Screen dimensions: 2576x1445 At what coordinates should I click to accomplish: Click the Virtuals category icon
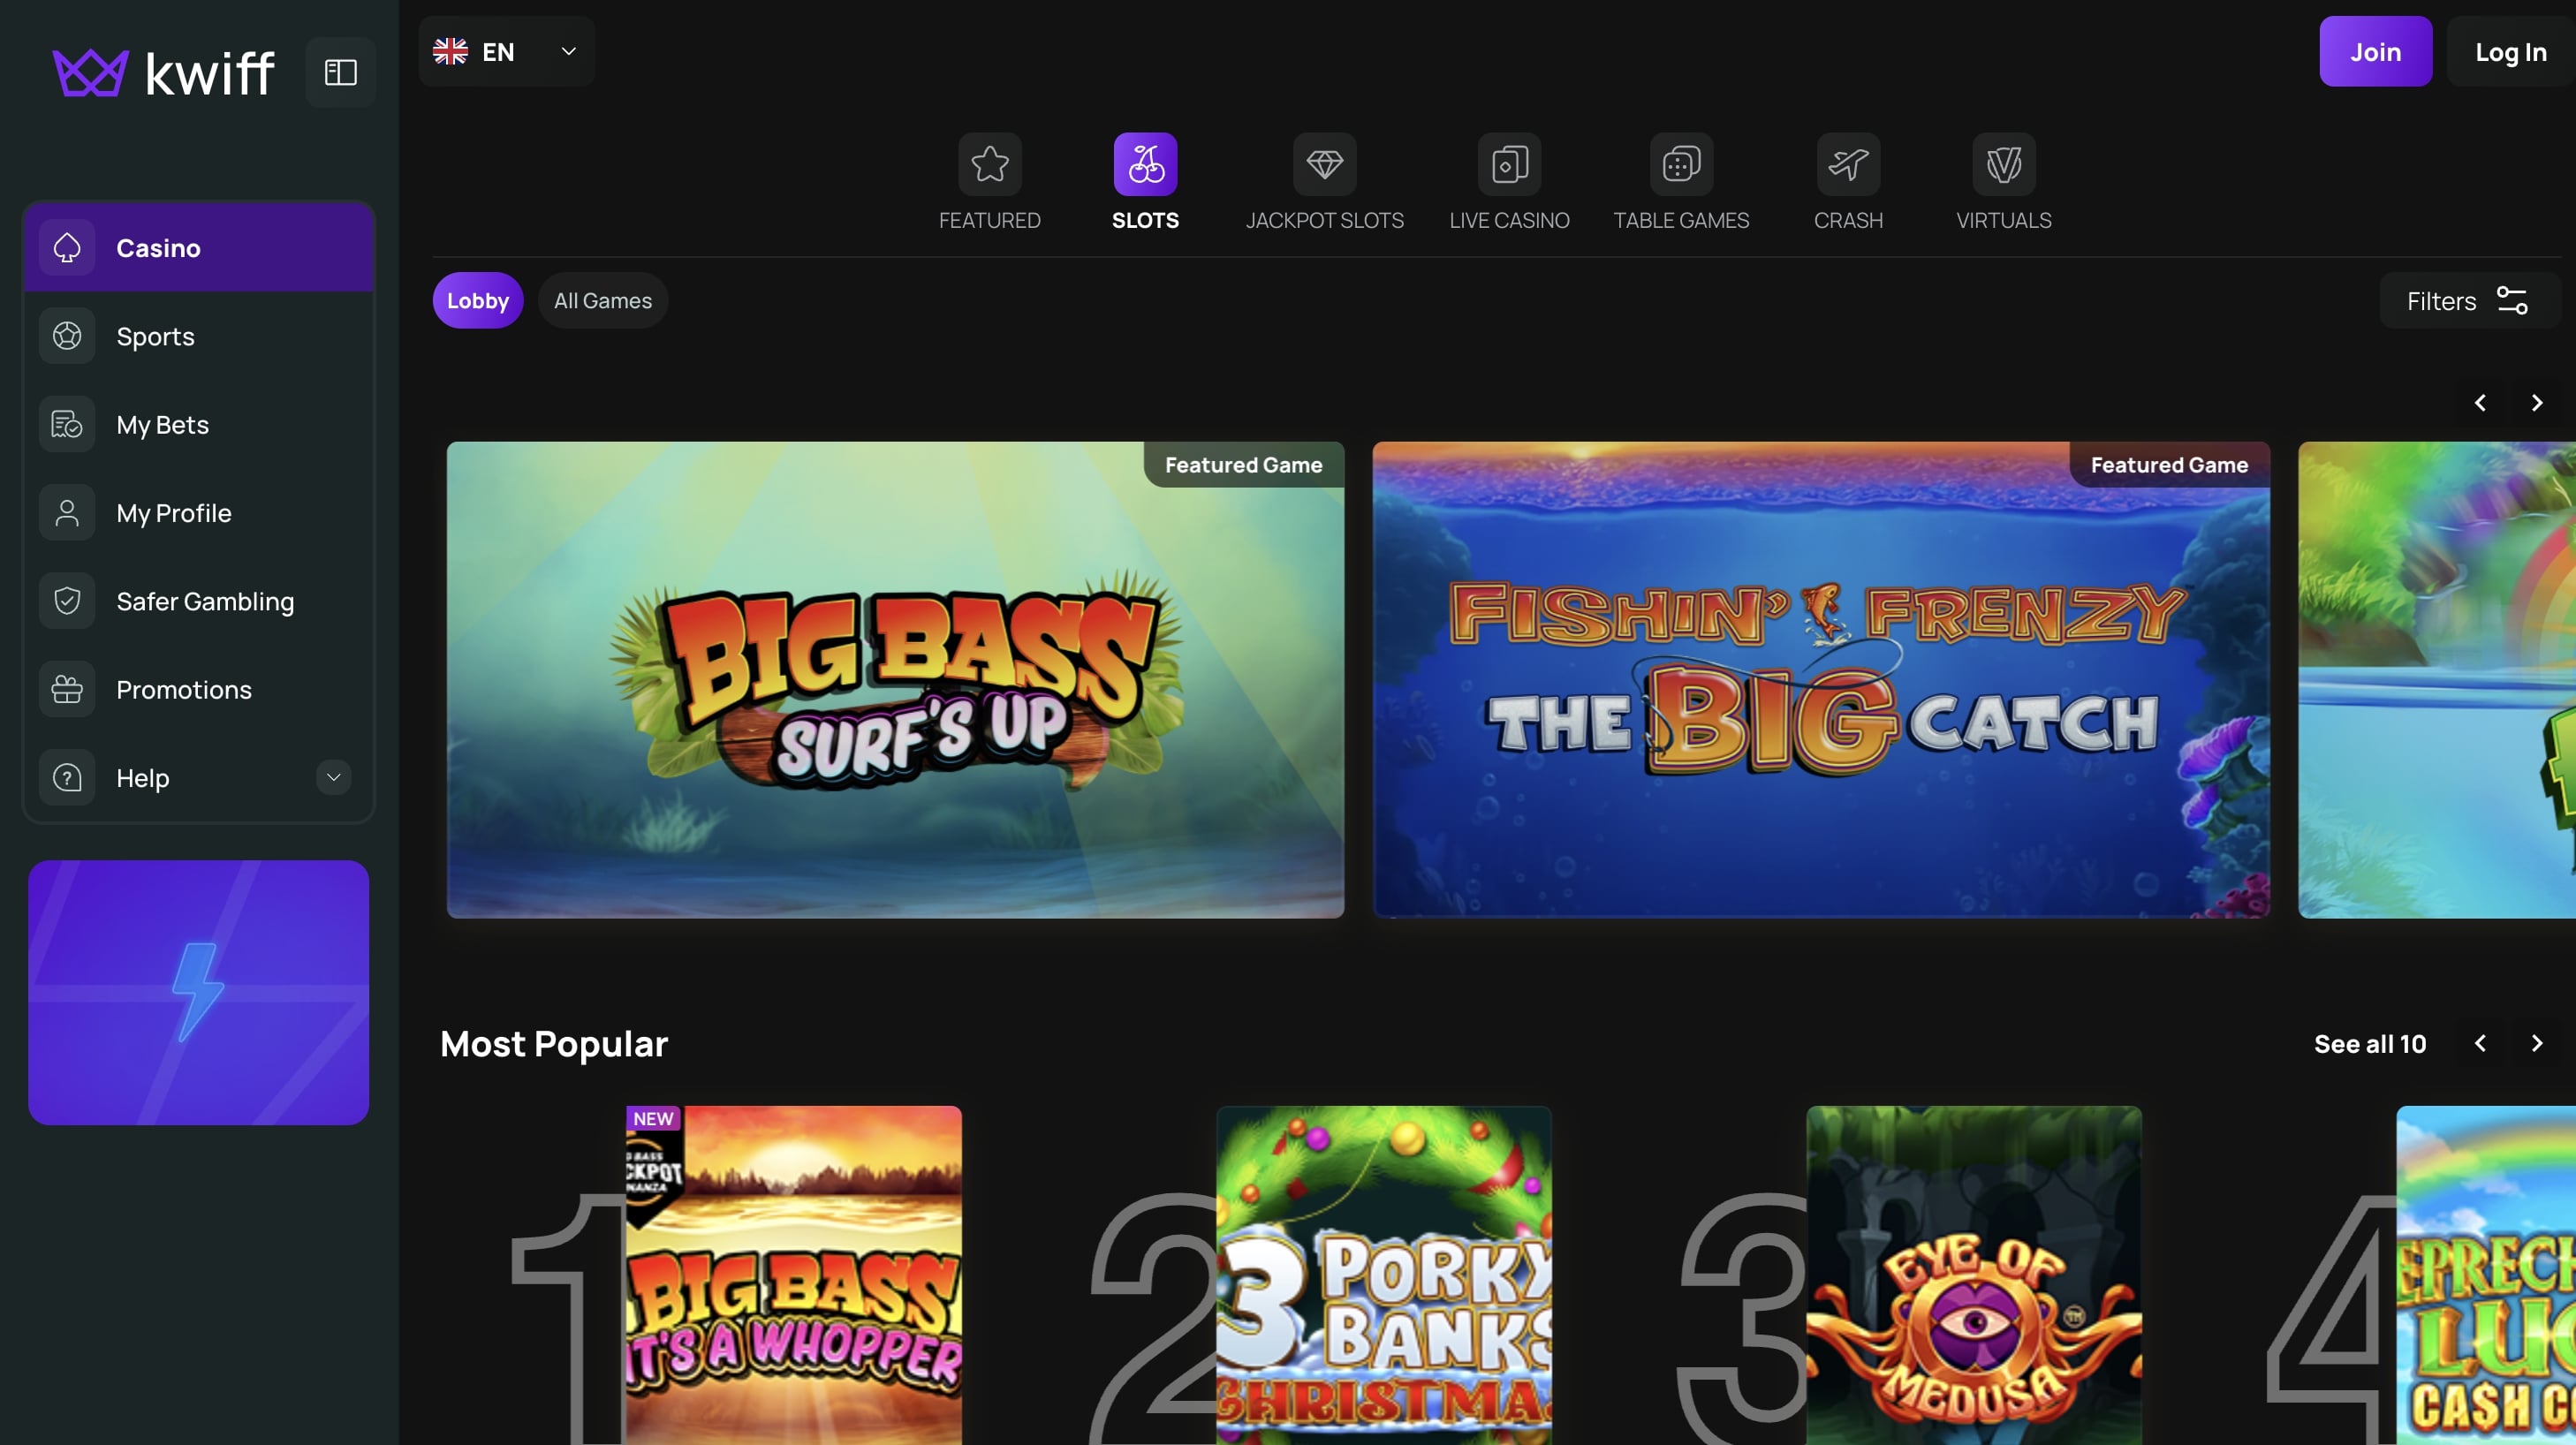click(x=2003, y=163)
